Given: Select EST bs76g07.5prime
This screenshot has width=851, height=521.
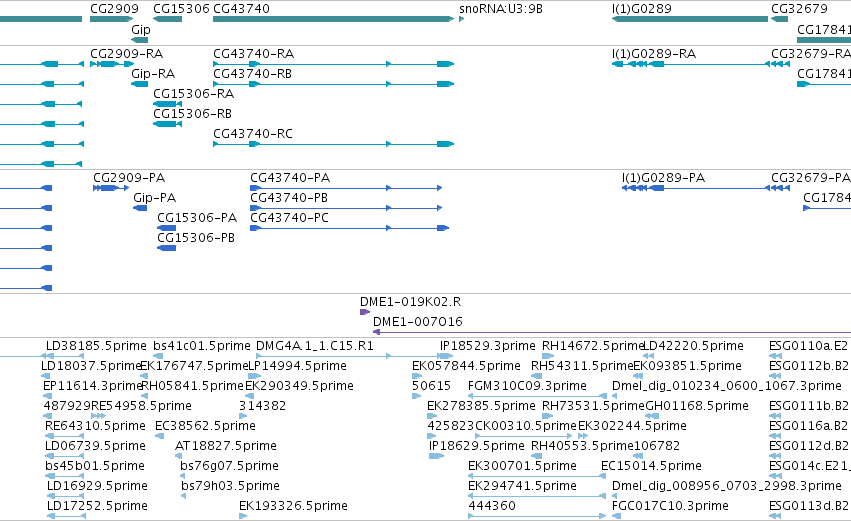Looking at the screenshot, I should point(229,467).
